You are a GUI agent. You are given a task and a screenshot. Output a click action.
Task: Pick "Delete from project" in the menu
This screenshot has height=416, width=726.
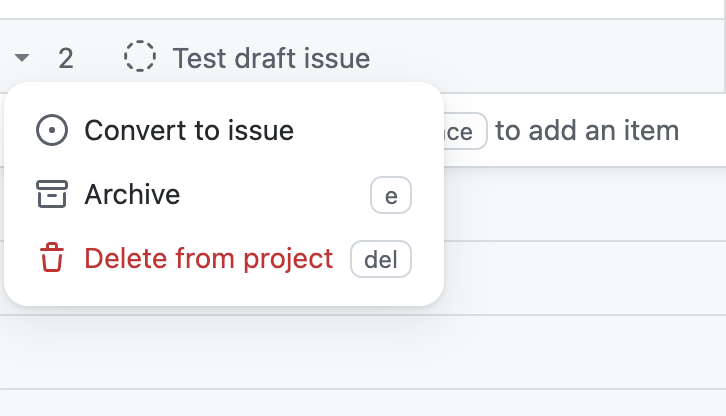click(208, 259)
